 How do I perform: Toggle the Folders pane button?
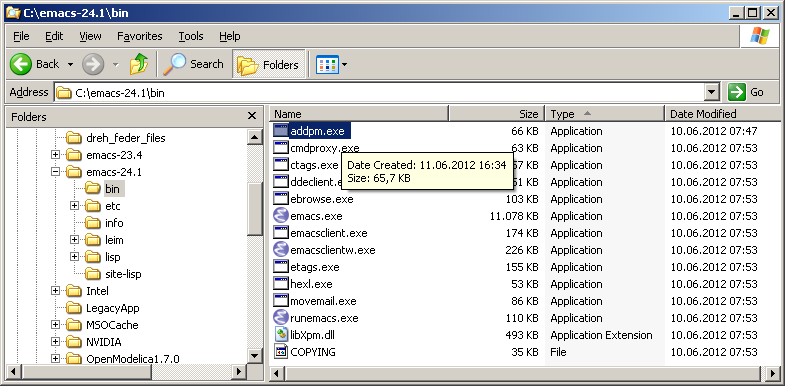[268, 64]
